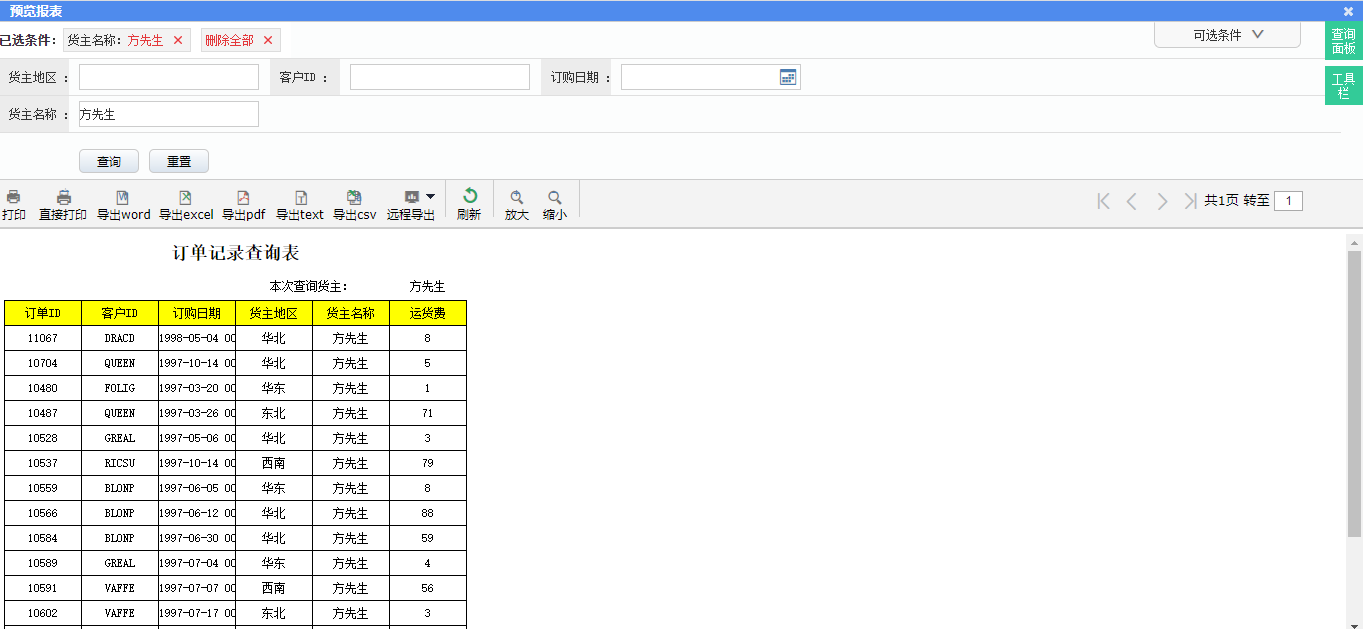
Task: Export report as PDF
Action: tap(243, 198)
